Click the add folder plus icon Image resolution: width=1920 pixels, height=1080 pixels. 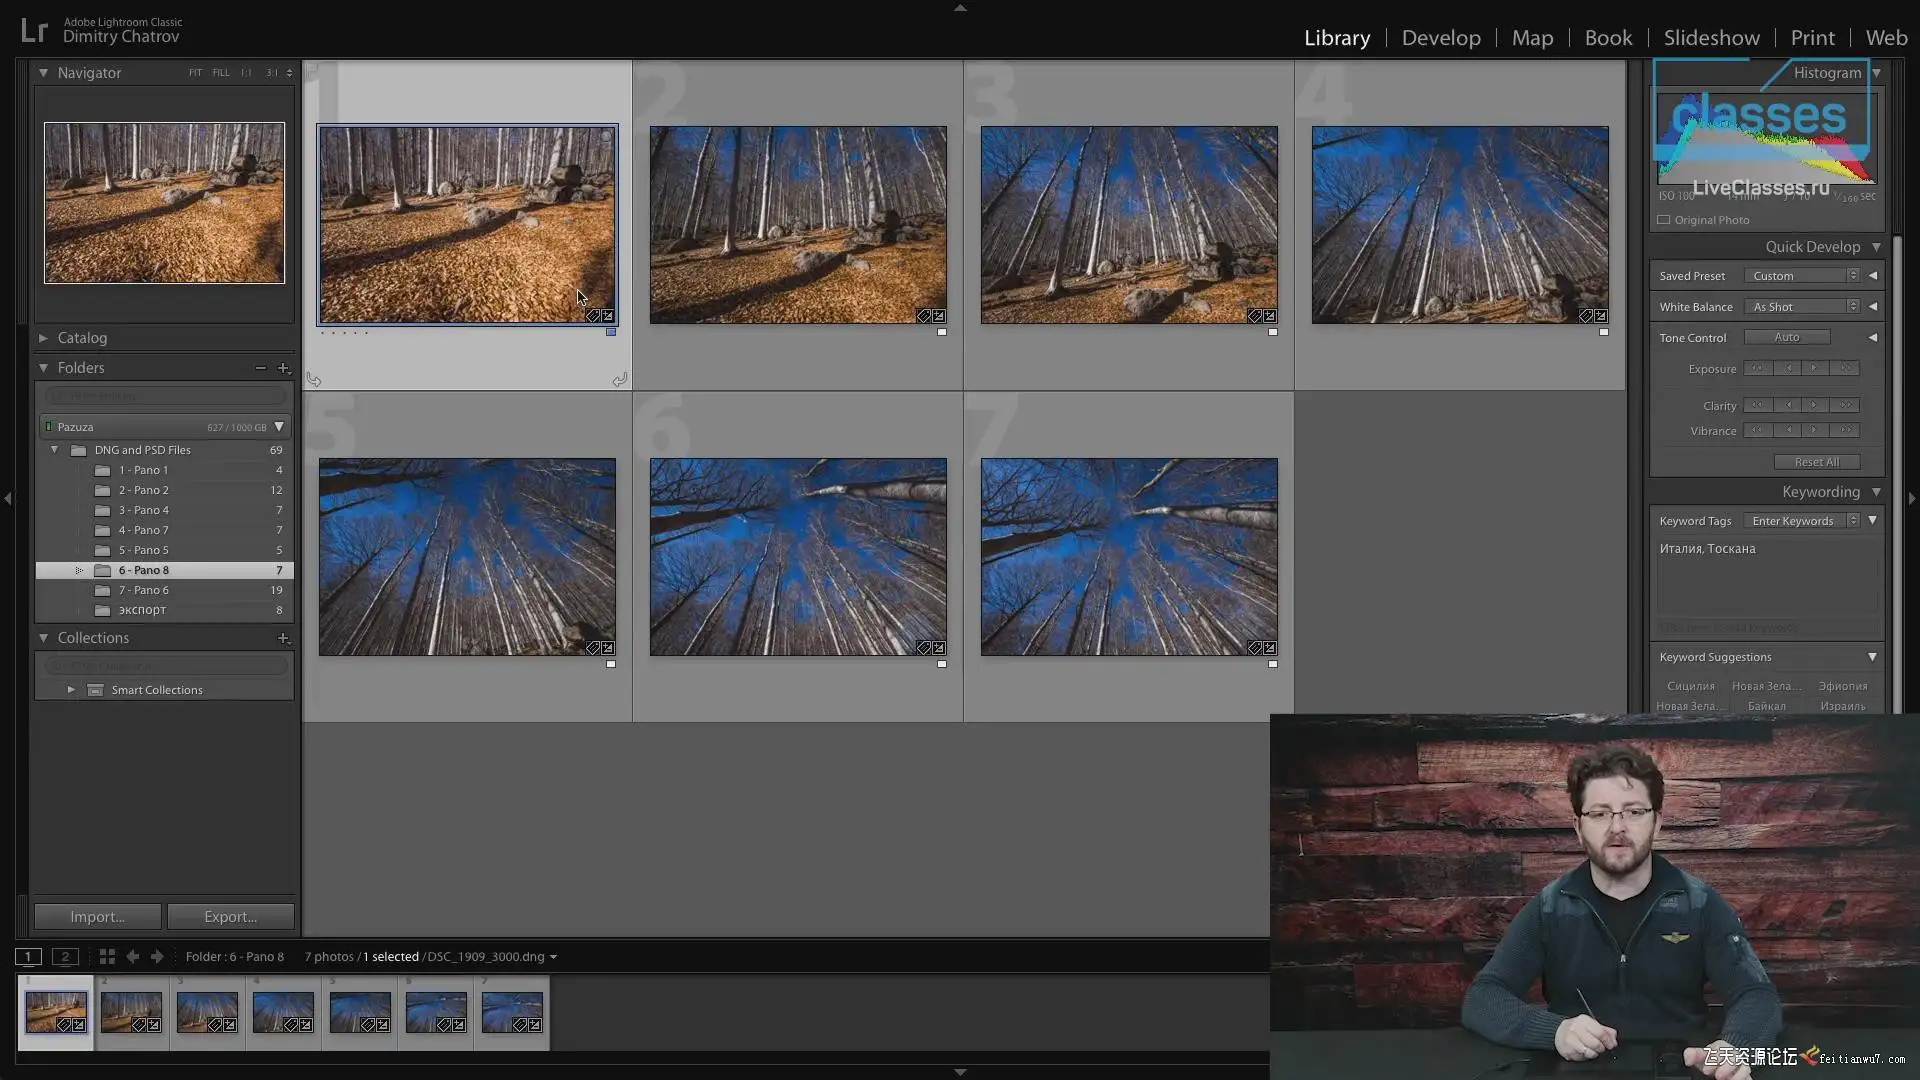283,368
